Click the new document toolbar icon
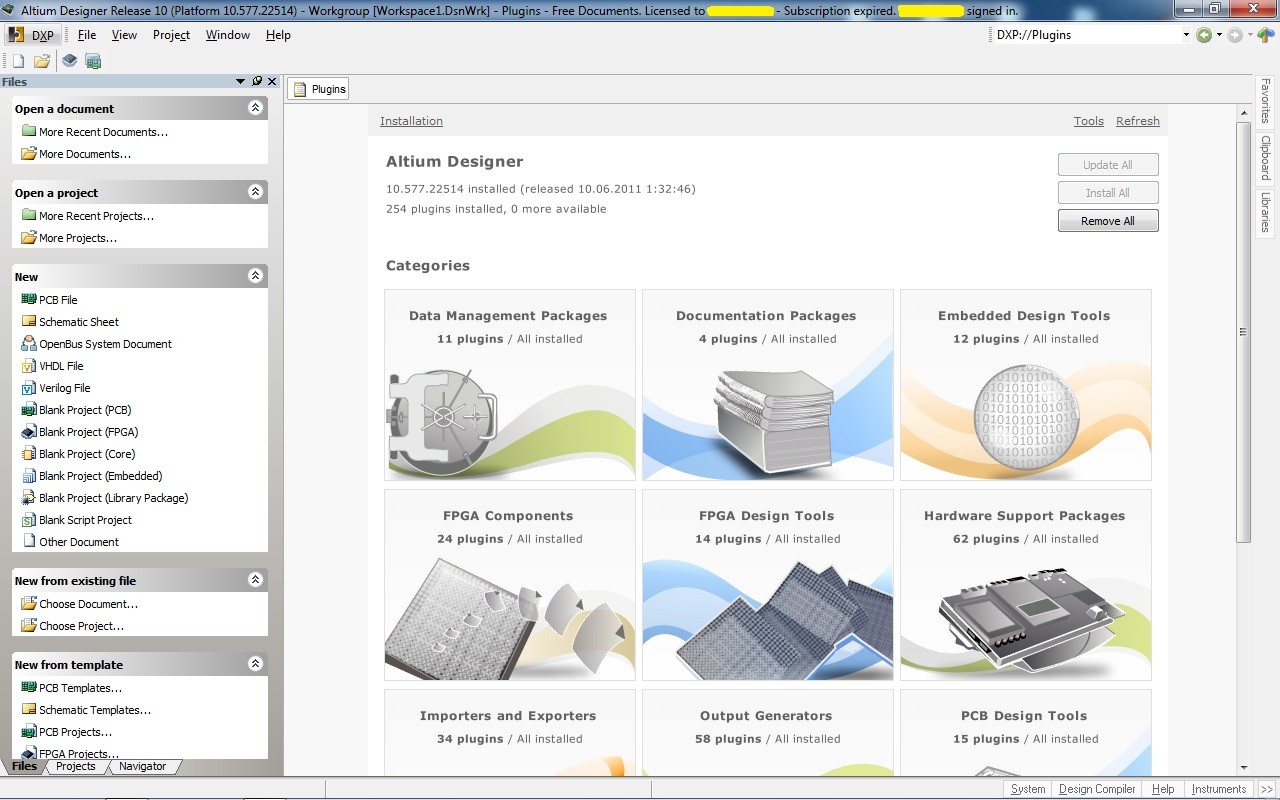 (x=18, y=61)
